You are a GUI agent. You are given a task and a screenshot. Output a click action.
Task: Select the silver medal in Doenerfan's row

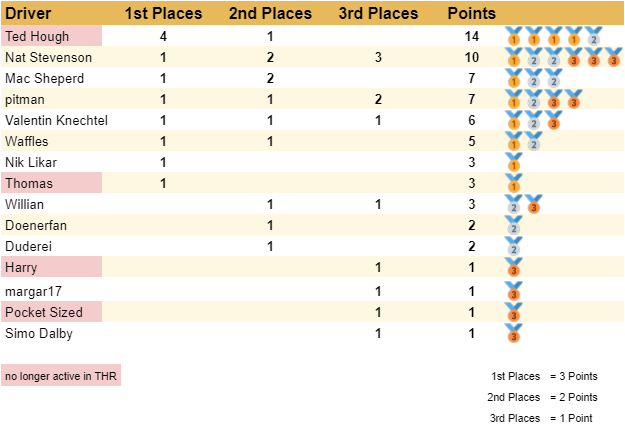click(x=514, y=225)
